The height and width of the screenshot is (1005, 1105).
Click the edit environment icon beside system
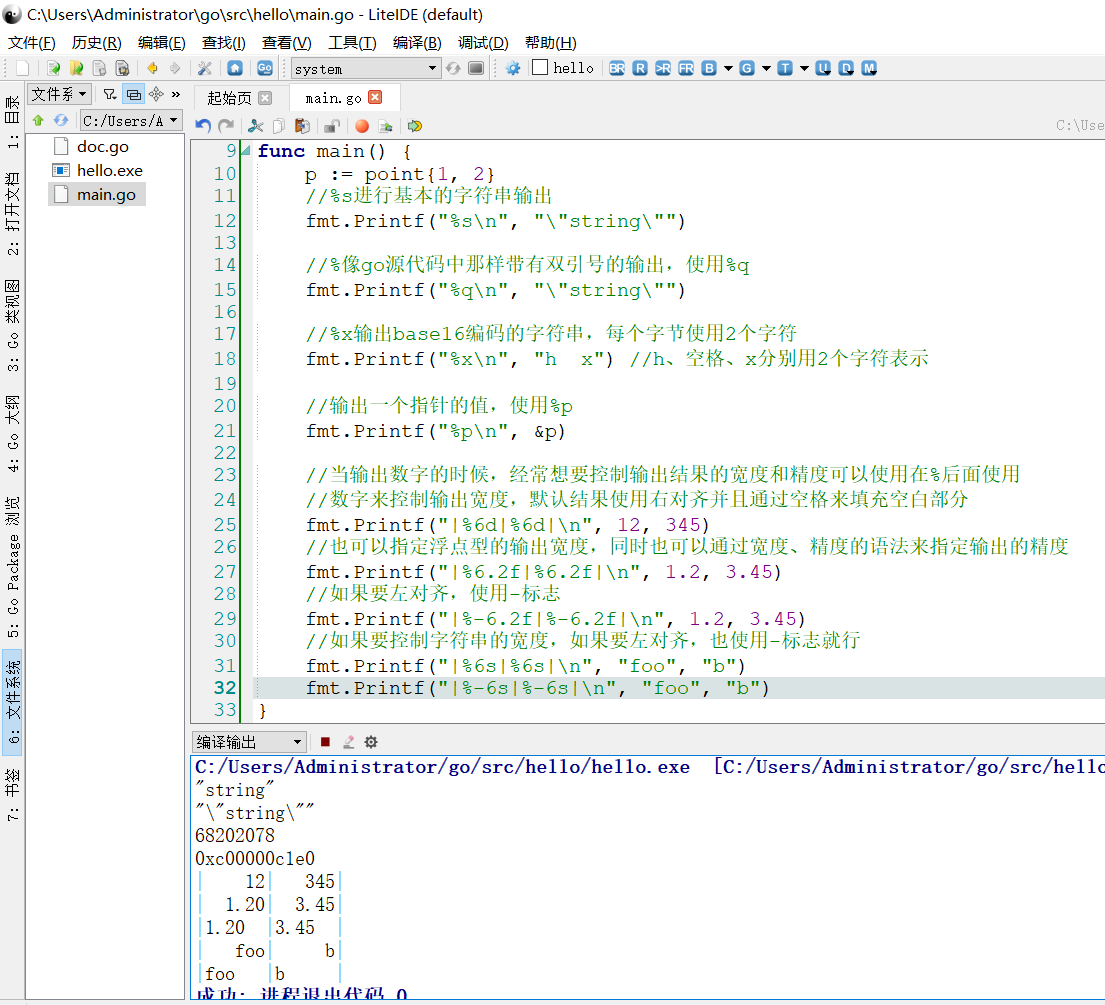476,68
